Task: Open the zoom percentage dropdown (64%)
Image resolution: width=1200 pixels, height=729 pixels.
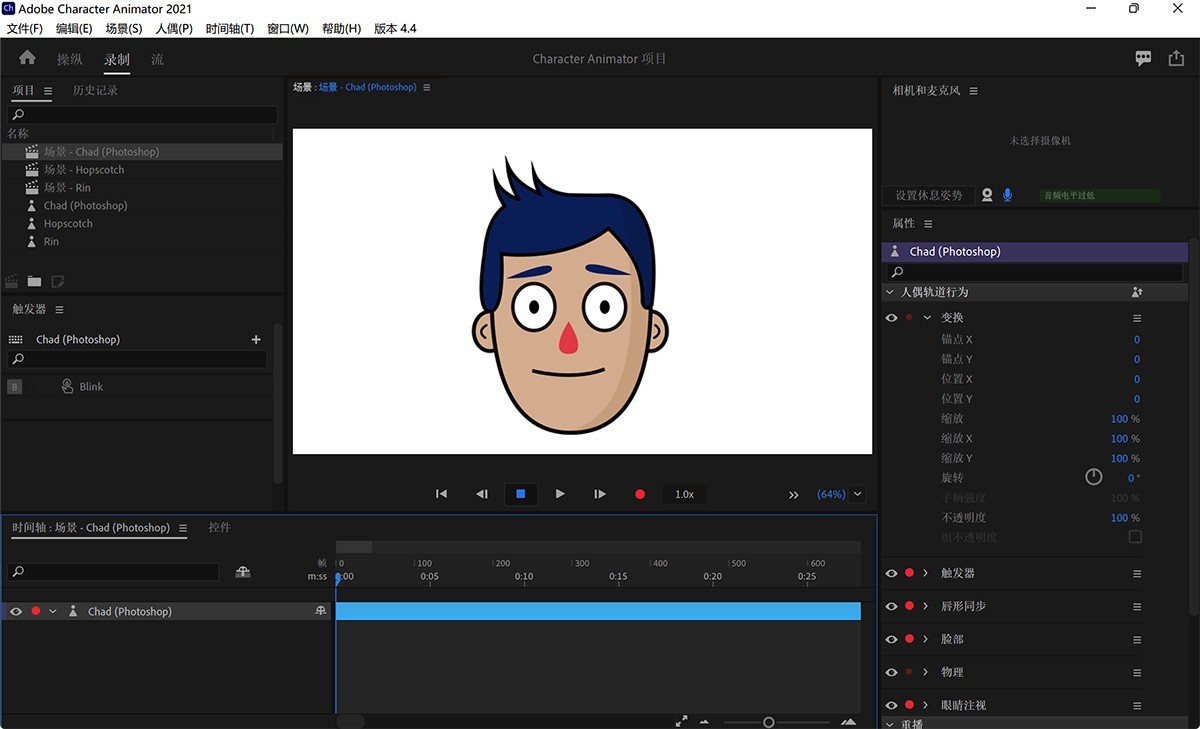Action: click(857, 494)
